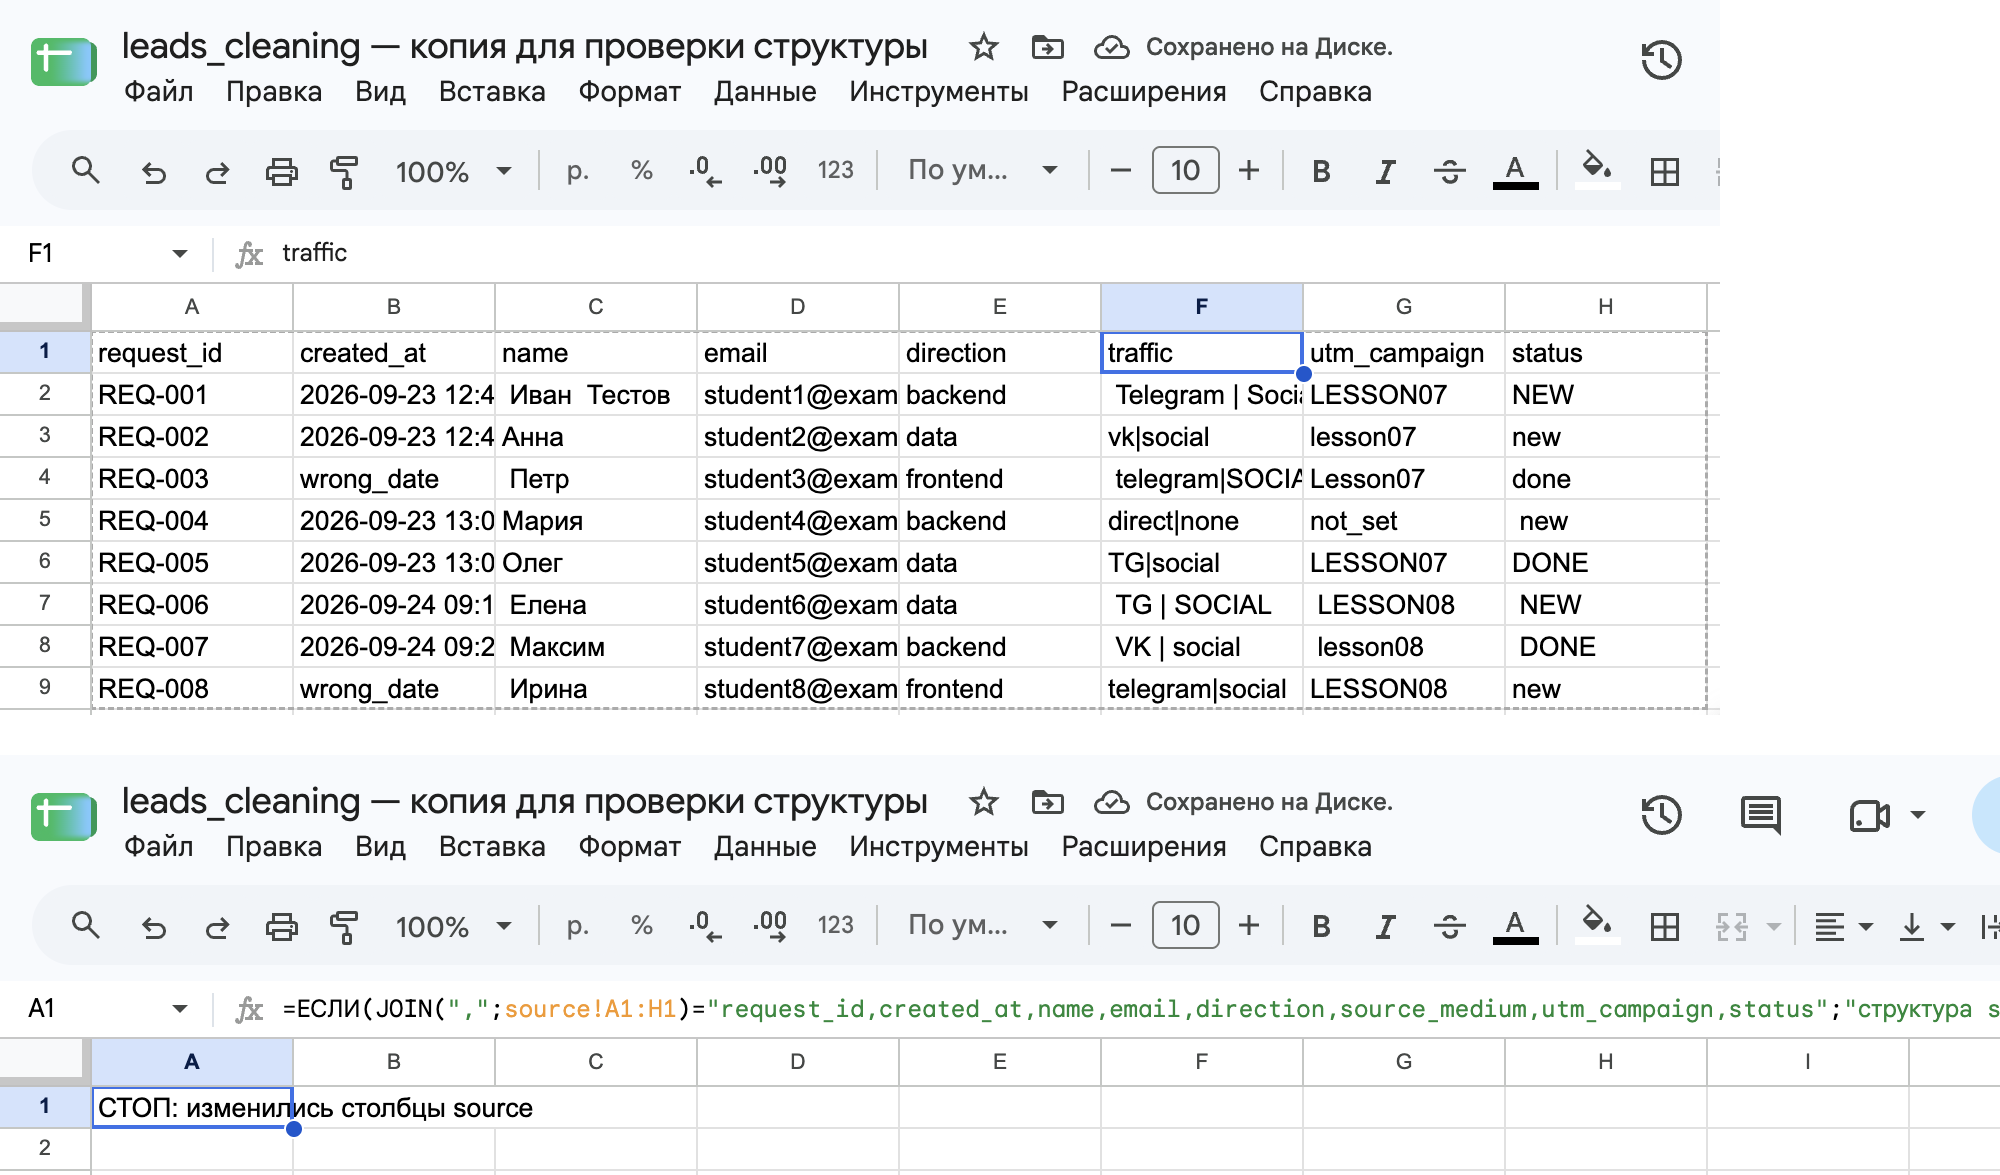The image size is (2000, 1175).
Task: Click move-to-folder icon in top window title
Action: tap(1047, 47)
